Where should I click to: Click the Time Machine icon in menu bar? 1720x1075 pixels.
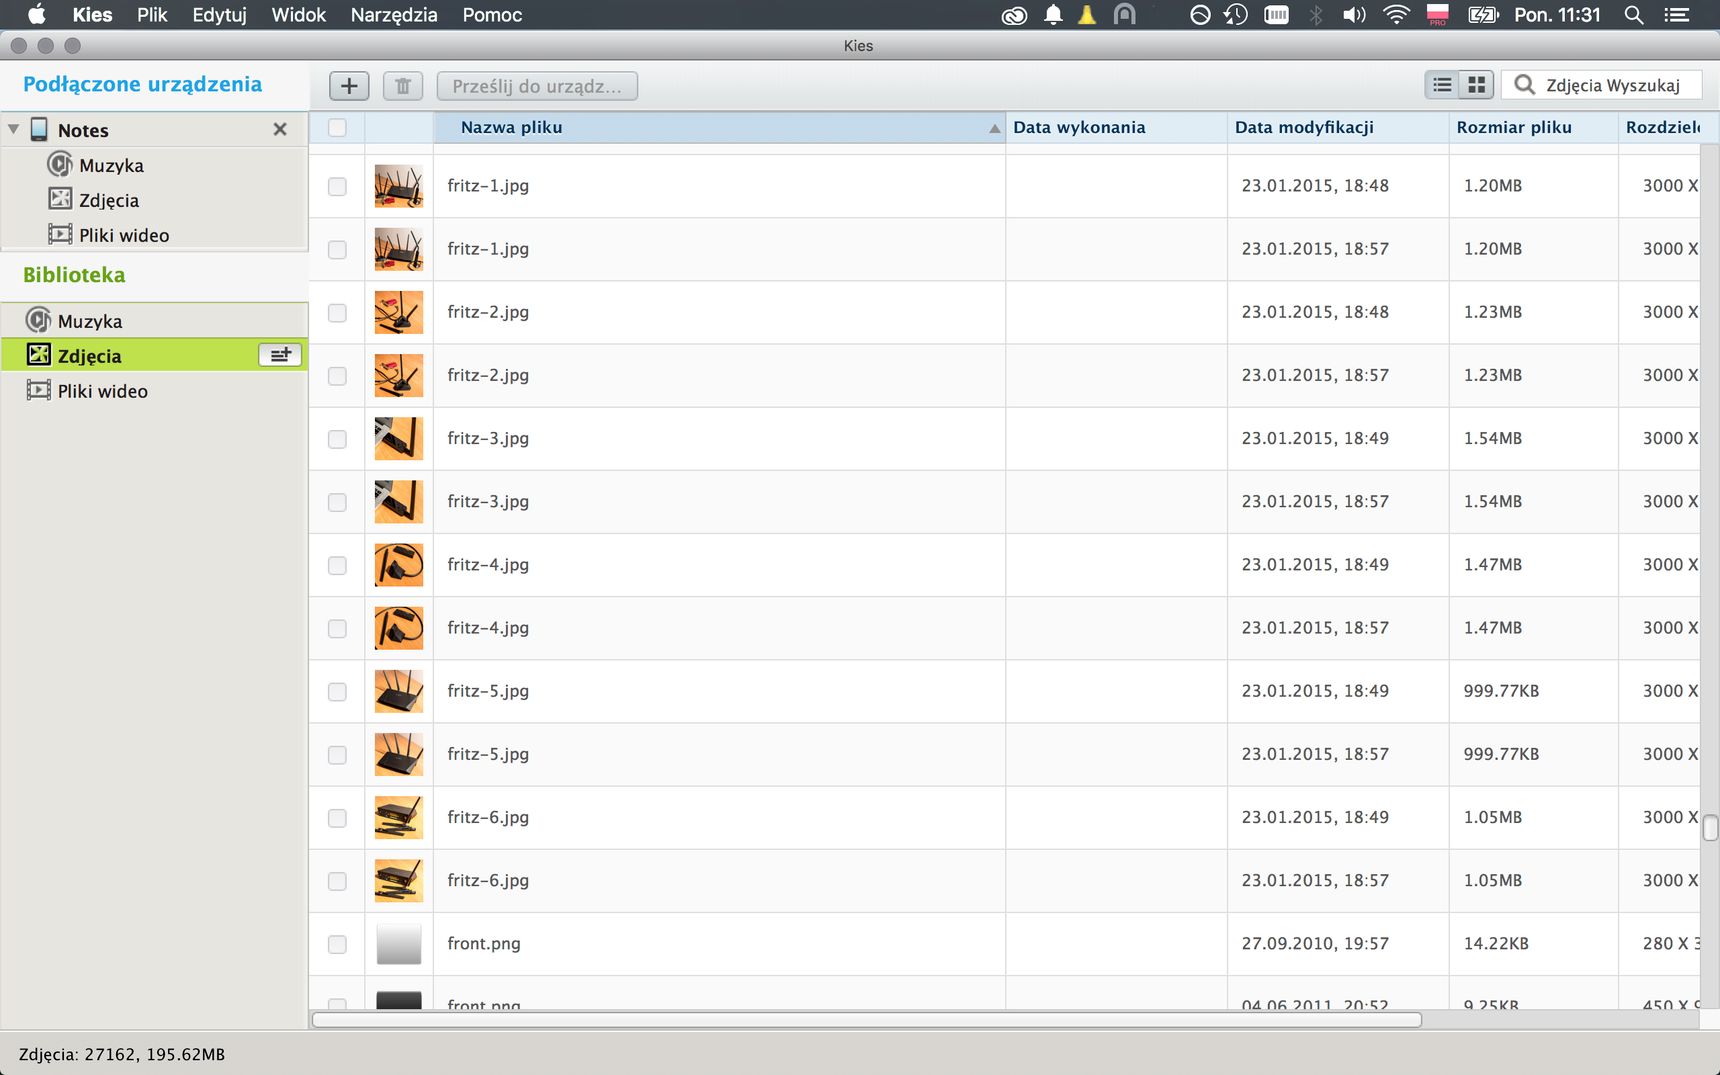(x=1235, y=15)
